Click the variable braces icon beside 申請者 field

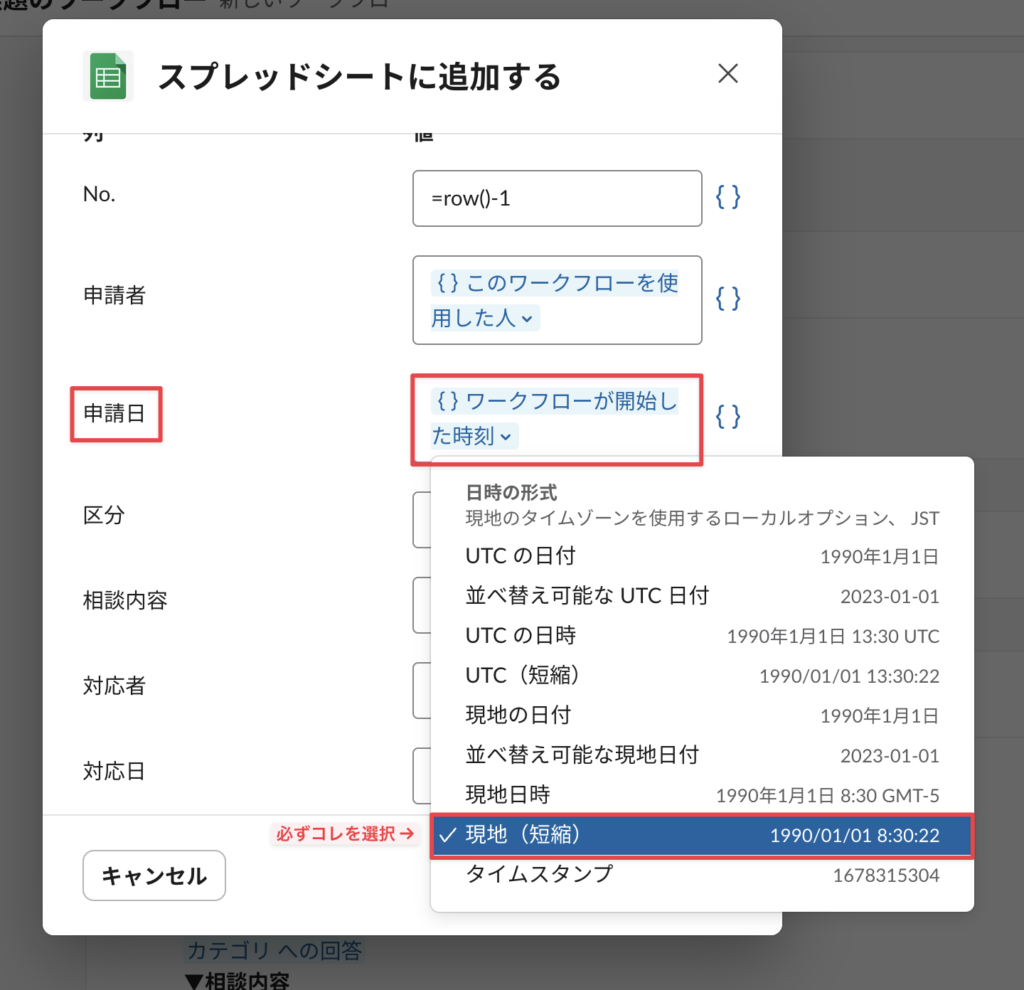(728, 298)
